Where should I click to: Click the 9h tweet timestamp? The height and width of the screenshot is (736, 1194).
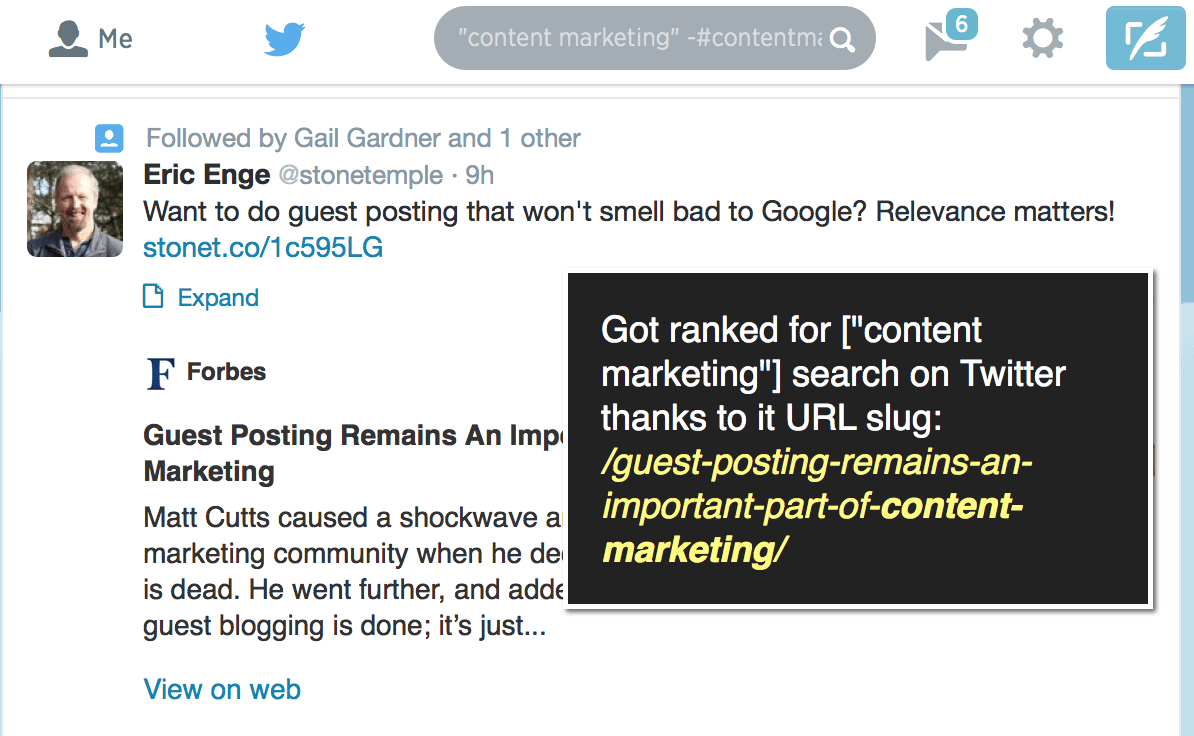coord(479,175)
